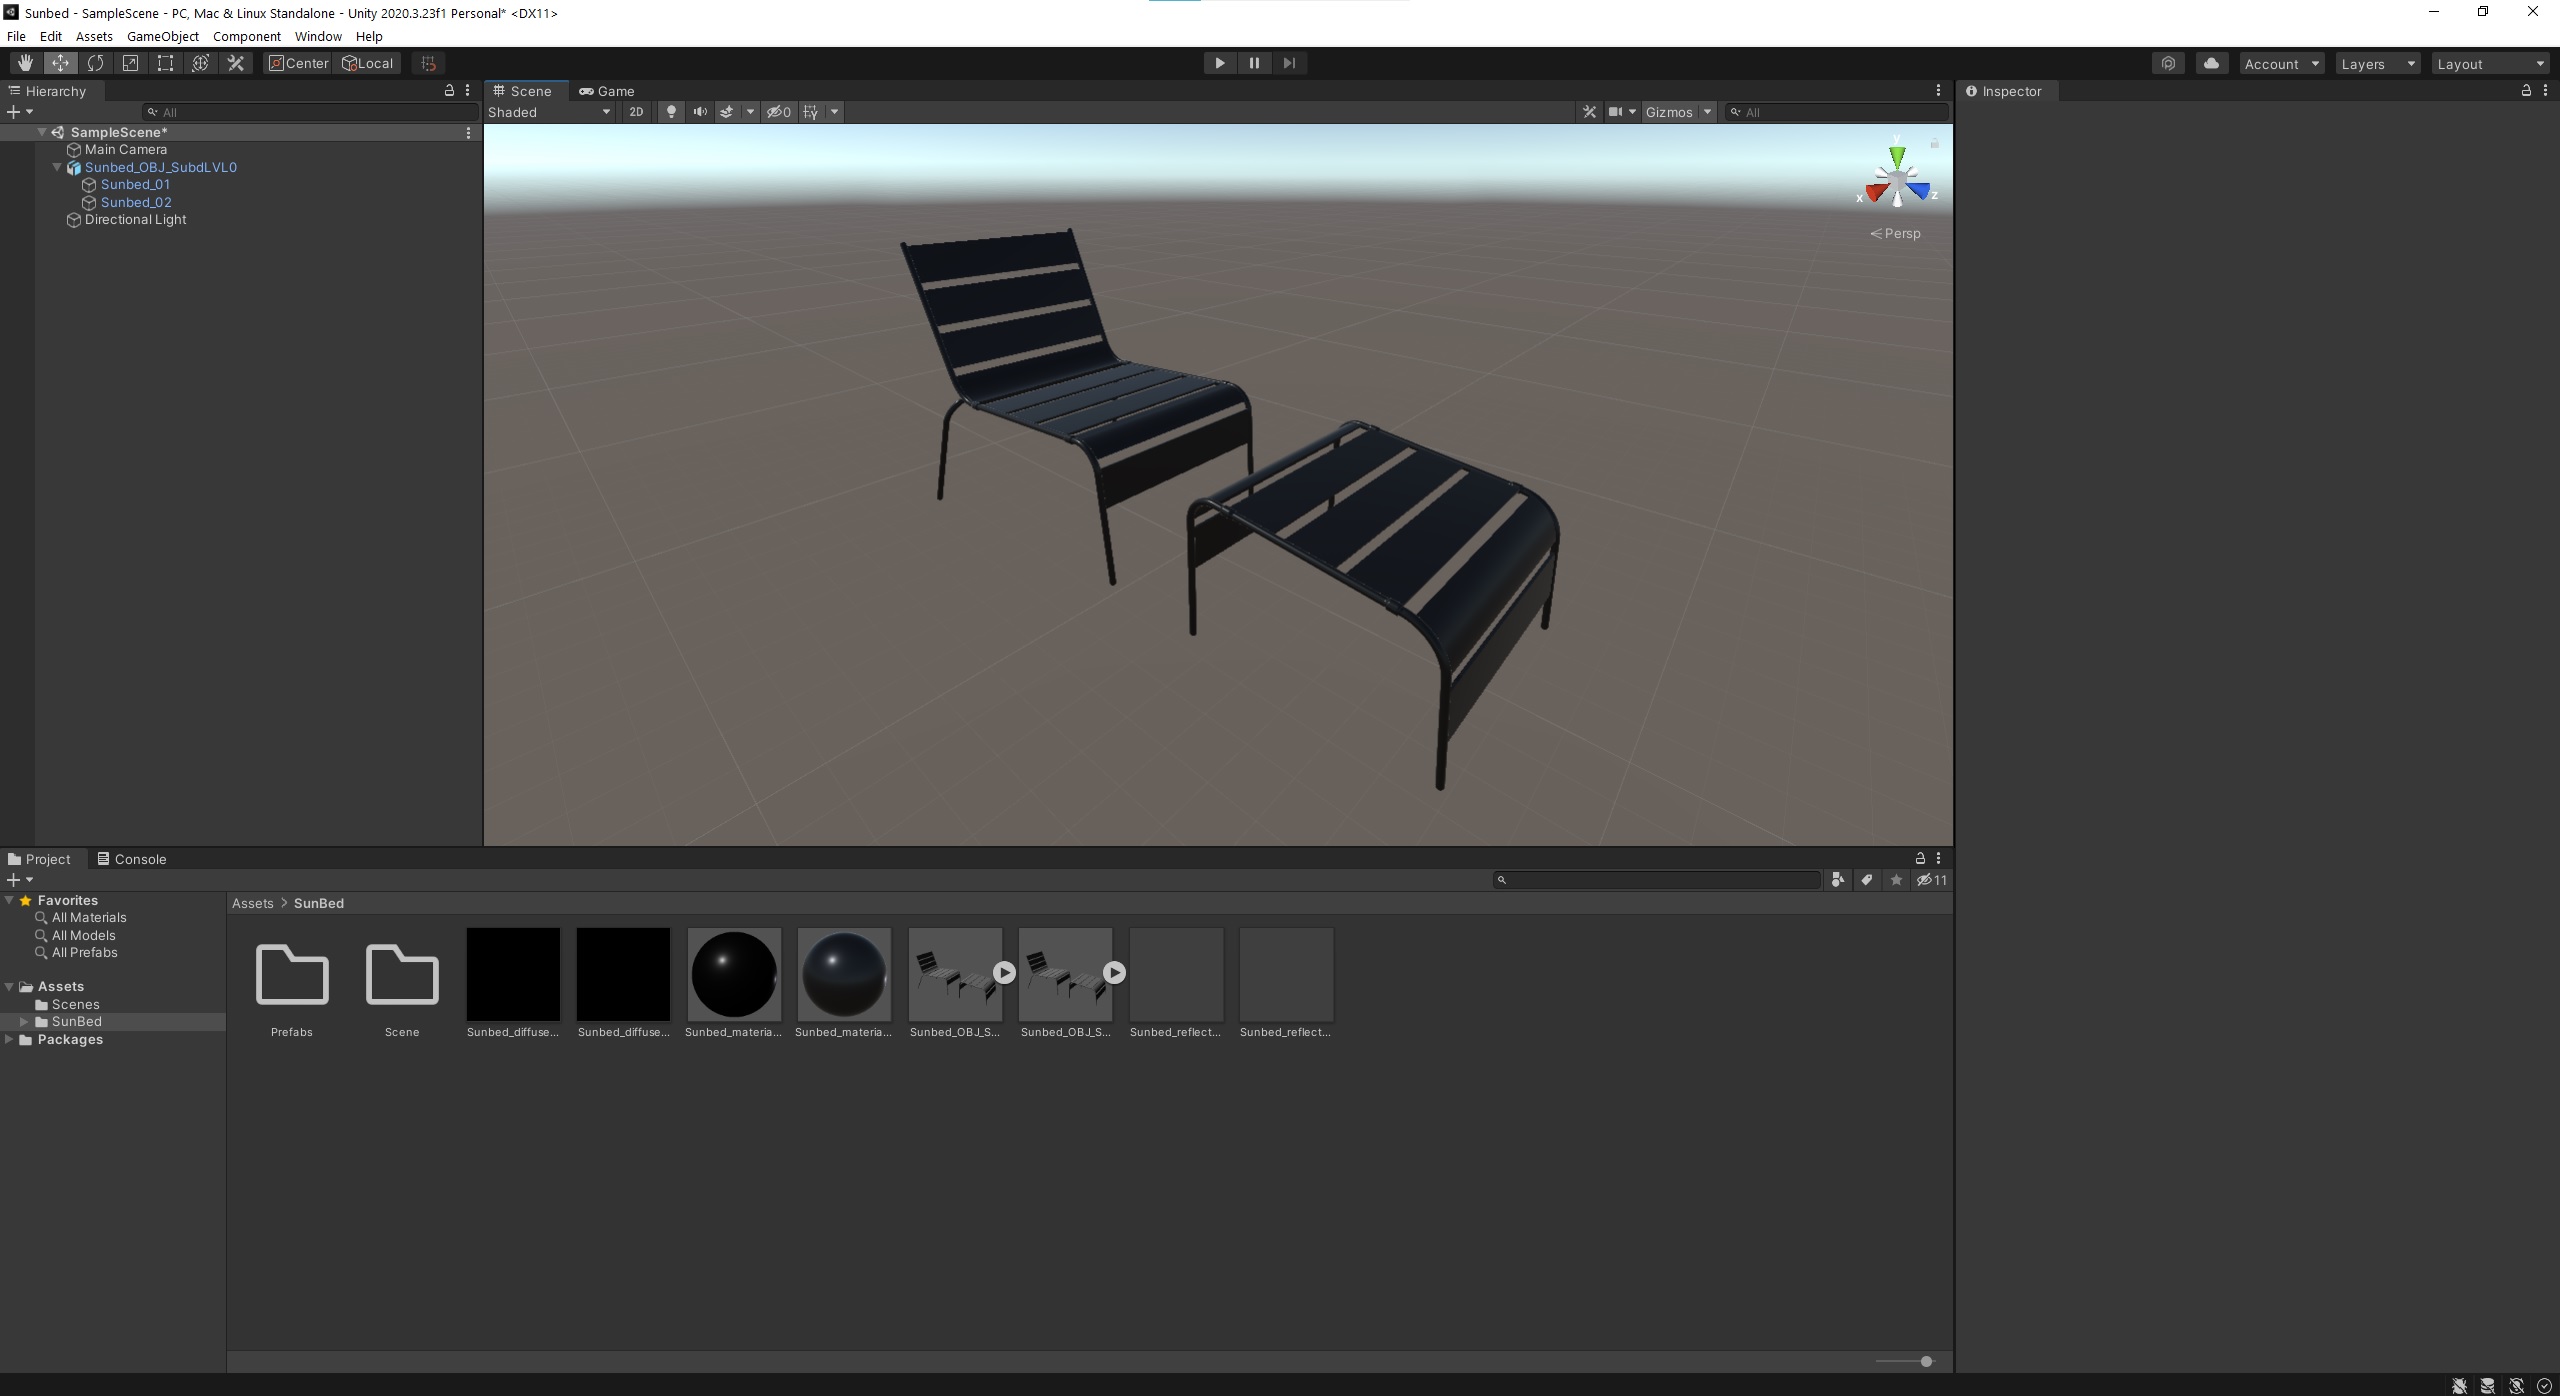Viewport: 2560px width, 1396px height.
Task: Toggle Local handle rotation button
Action: point(368,63)
